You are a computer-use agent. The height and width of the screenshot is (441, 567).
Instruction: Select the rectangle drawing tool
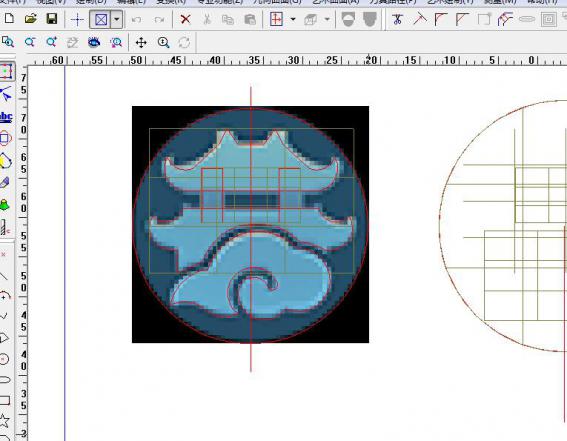click(5, 400)
